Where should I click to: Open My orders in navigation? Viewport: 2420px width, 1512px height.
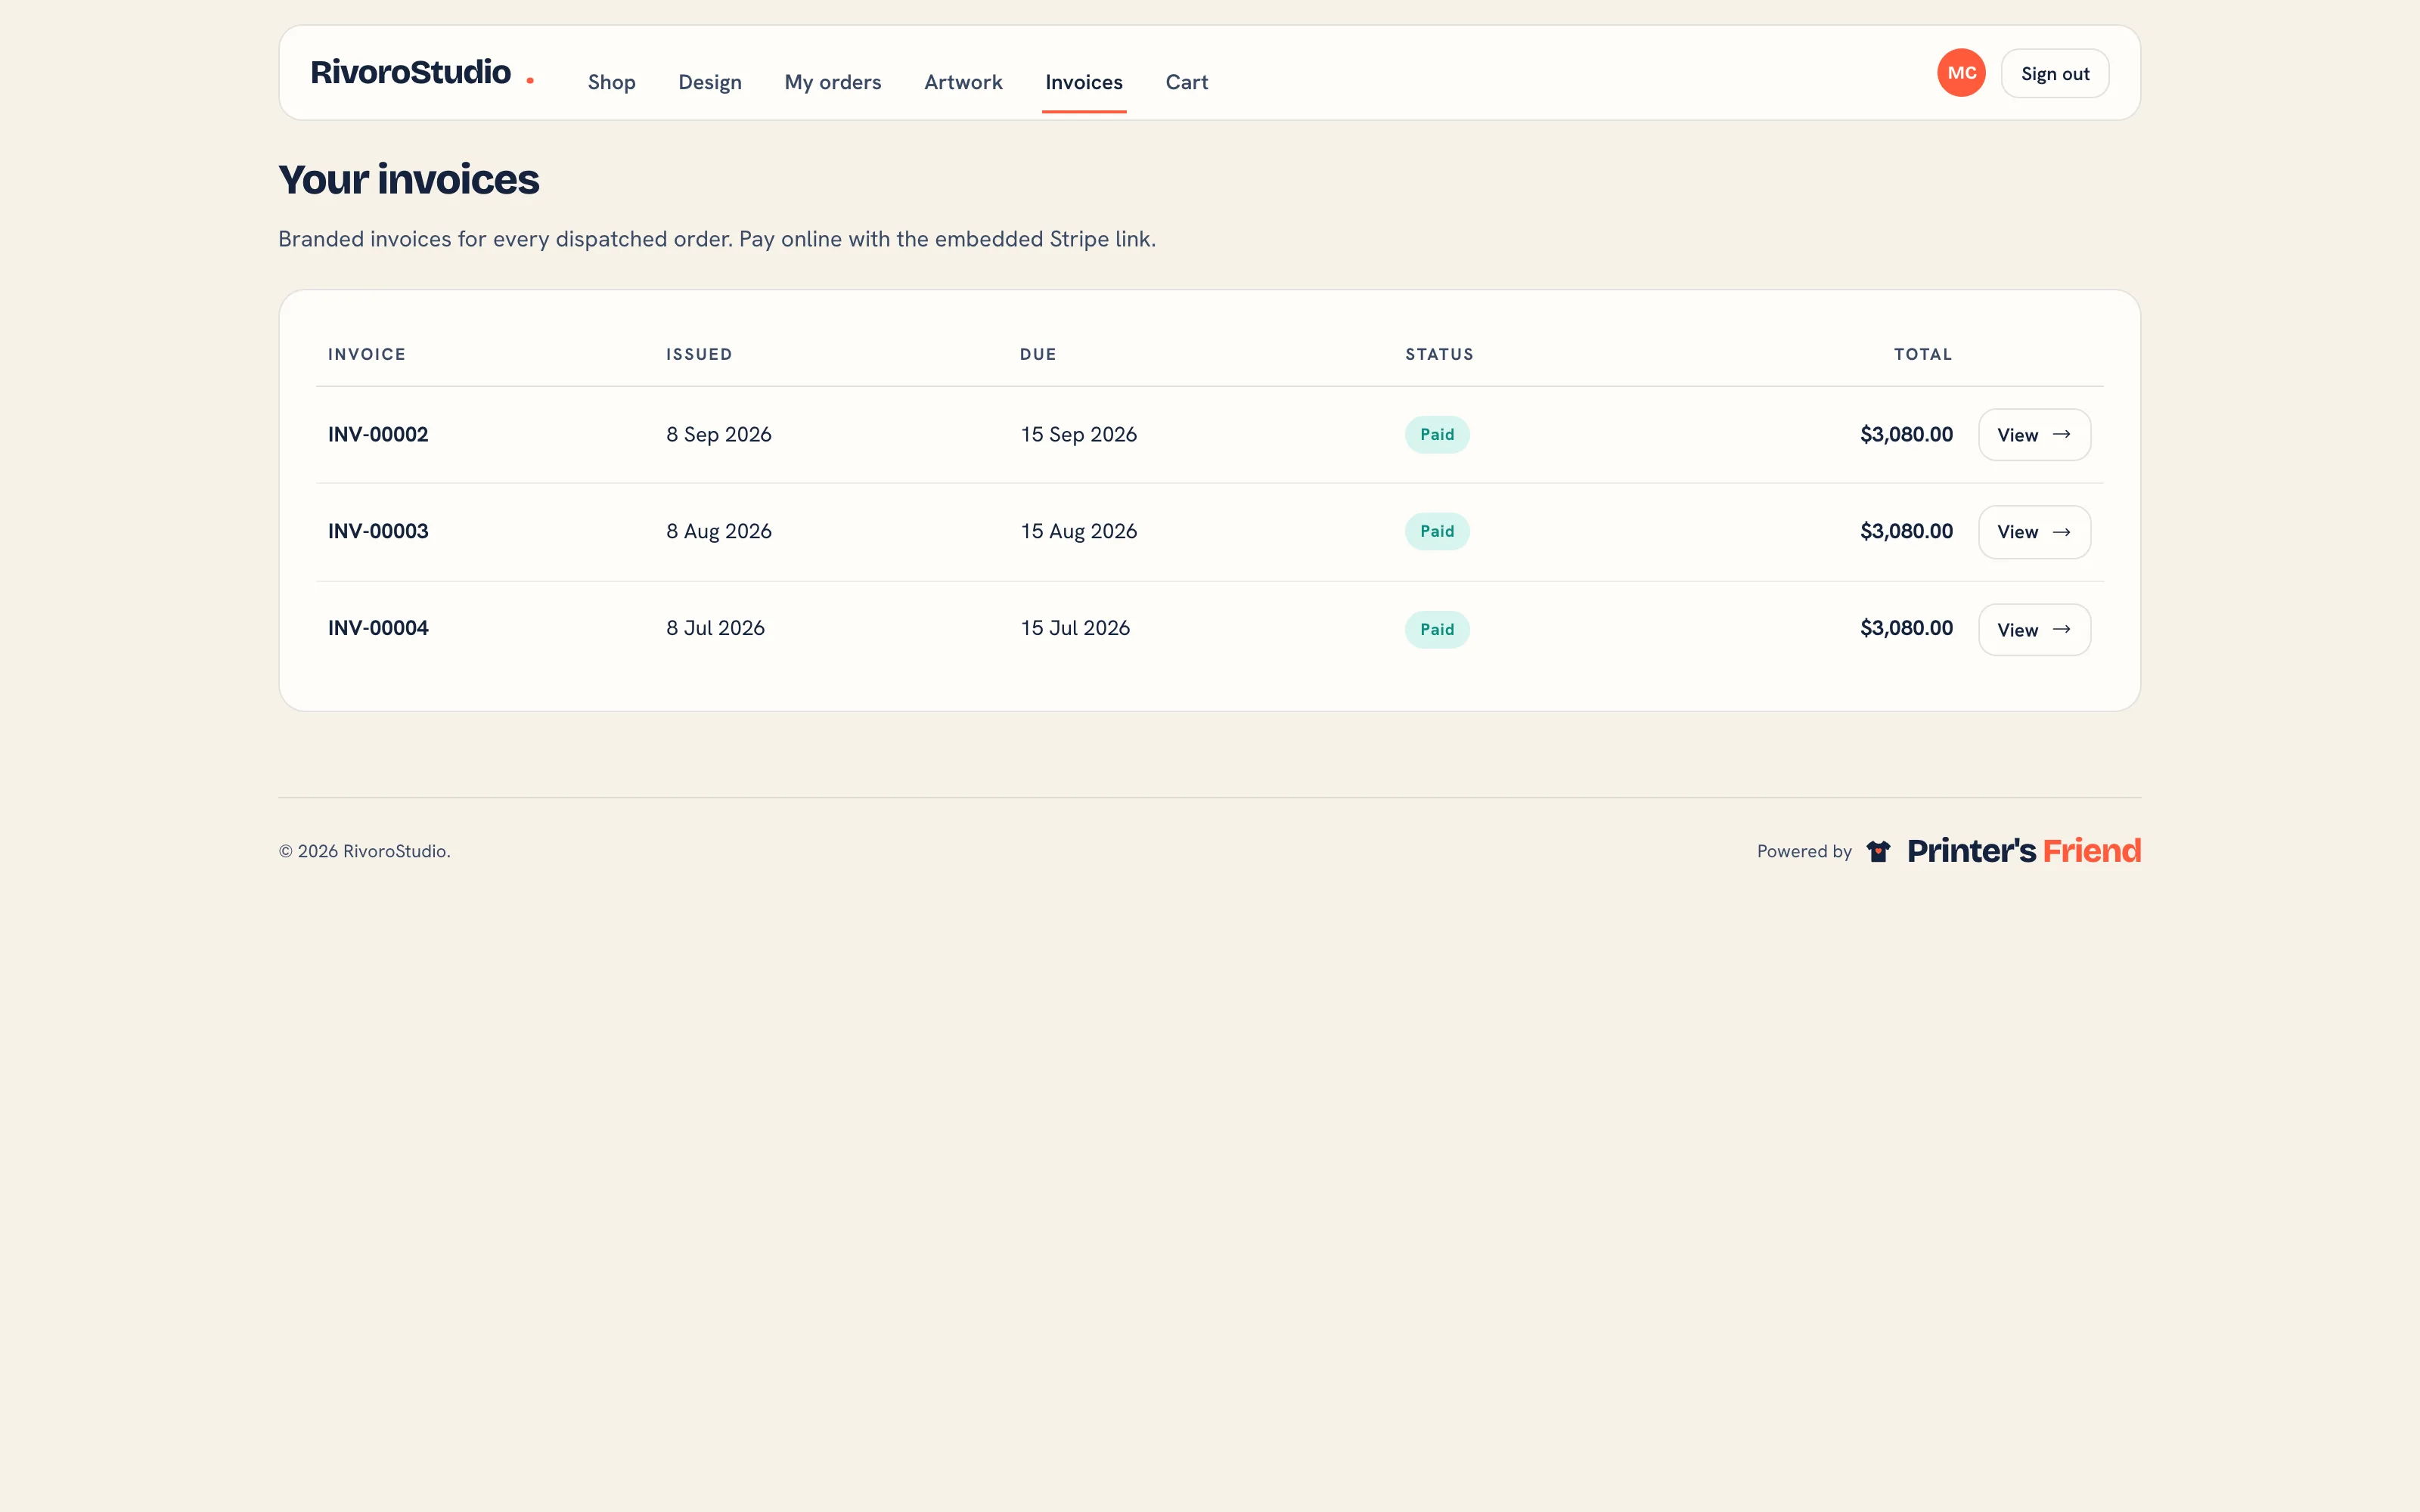point(832,82)
